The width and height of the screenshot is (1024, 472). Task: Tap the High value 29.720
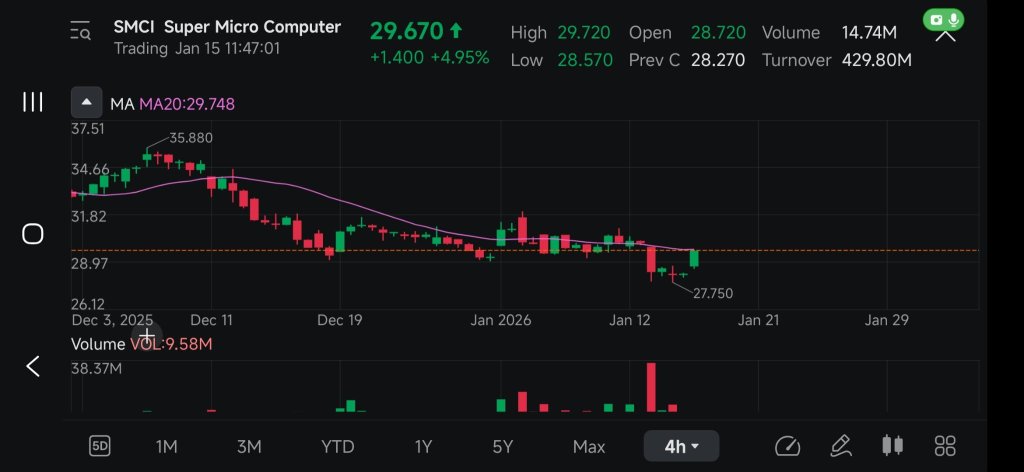click(x=584, y=33)
